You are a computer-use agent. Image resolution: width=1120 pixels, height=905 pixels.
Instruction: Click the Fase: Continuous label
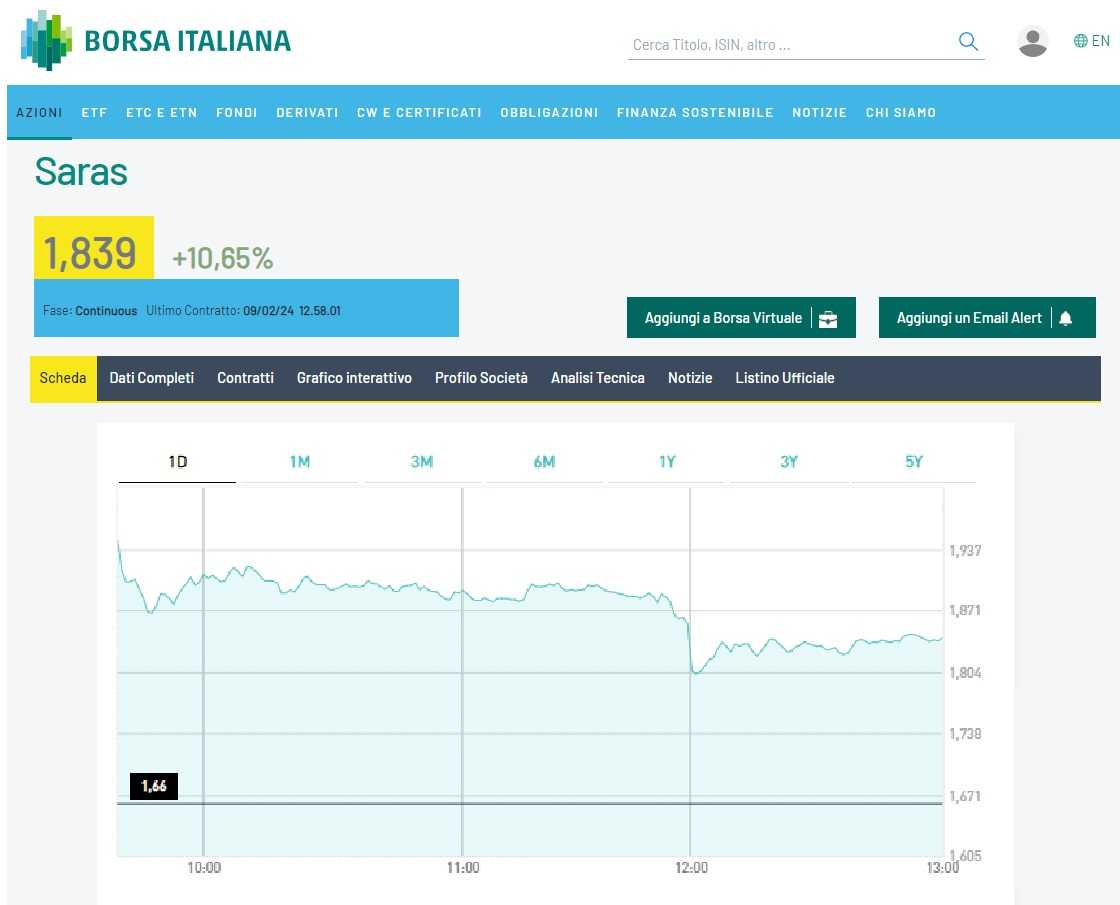(90, 311)
